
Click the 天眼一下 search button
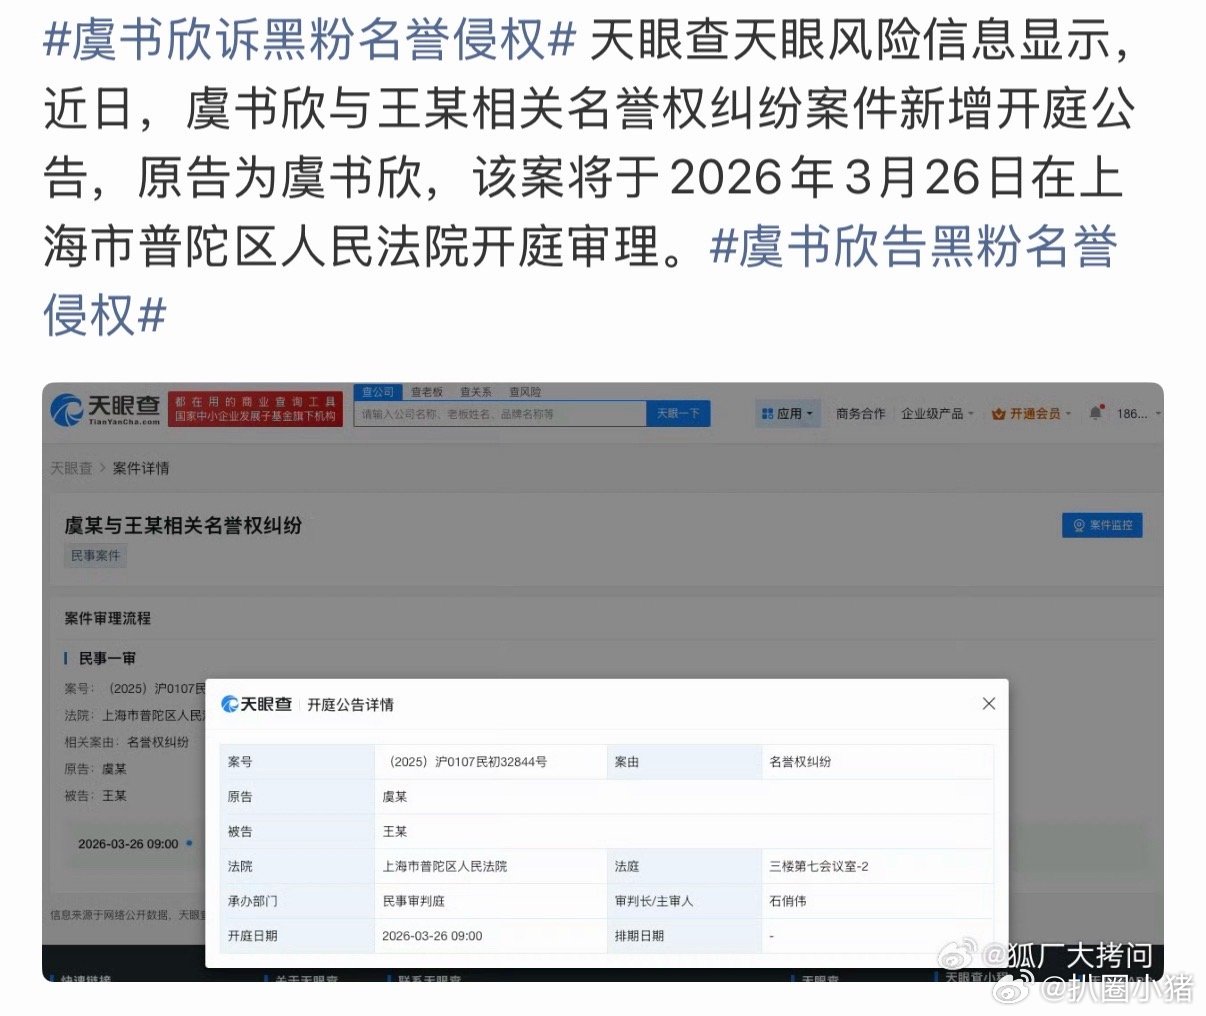coord(678,413)
